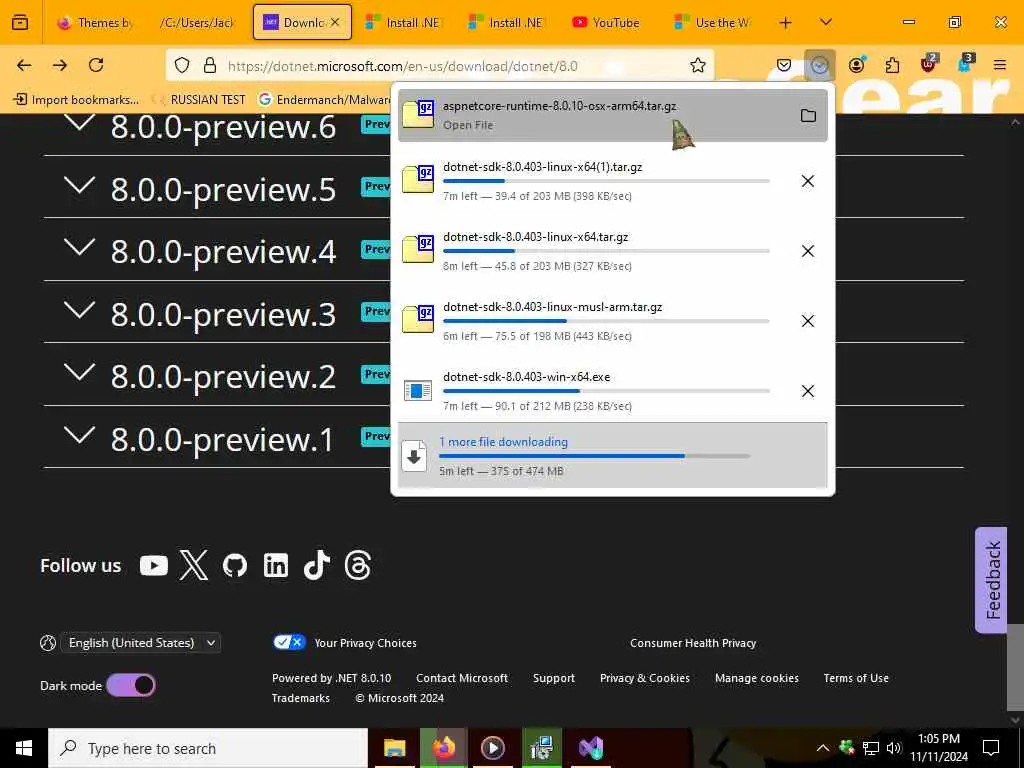List all tabs with the chevron button
This screenshot has height=768, width=1024.
tap(825, 22)
